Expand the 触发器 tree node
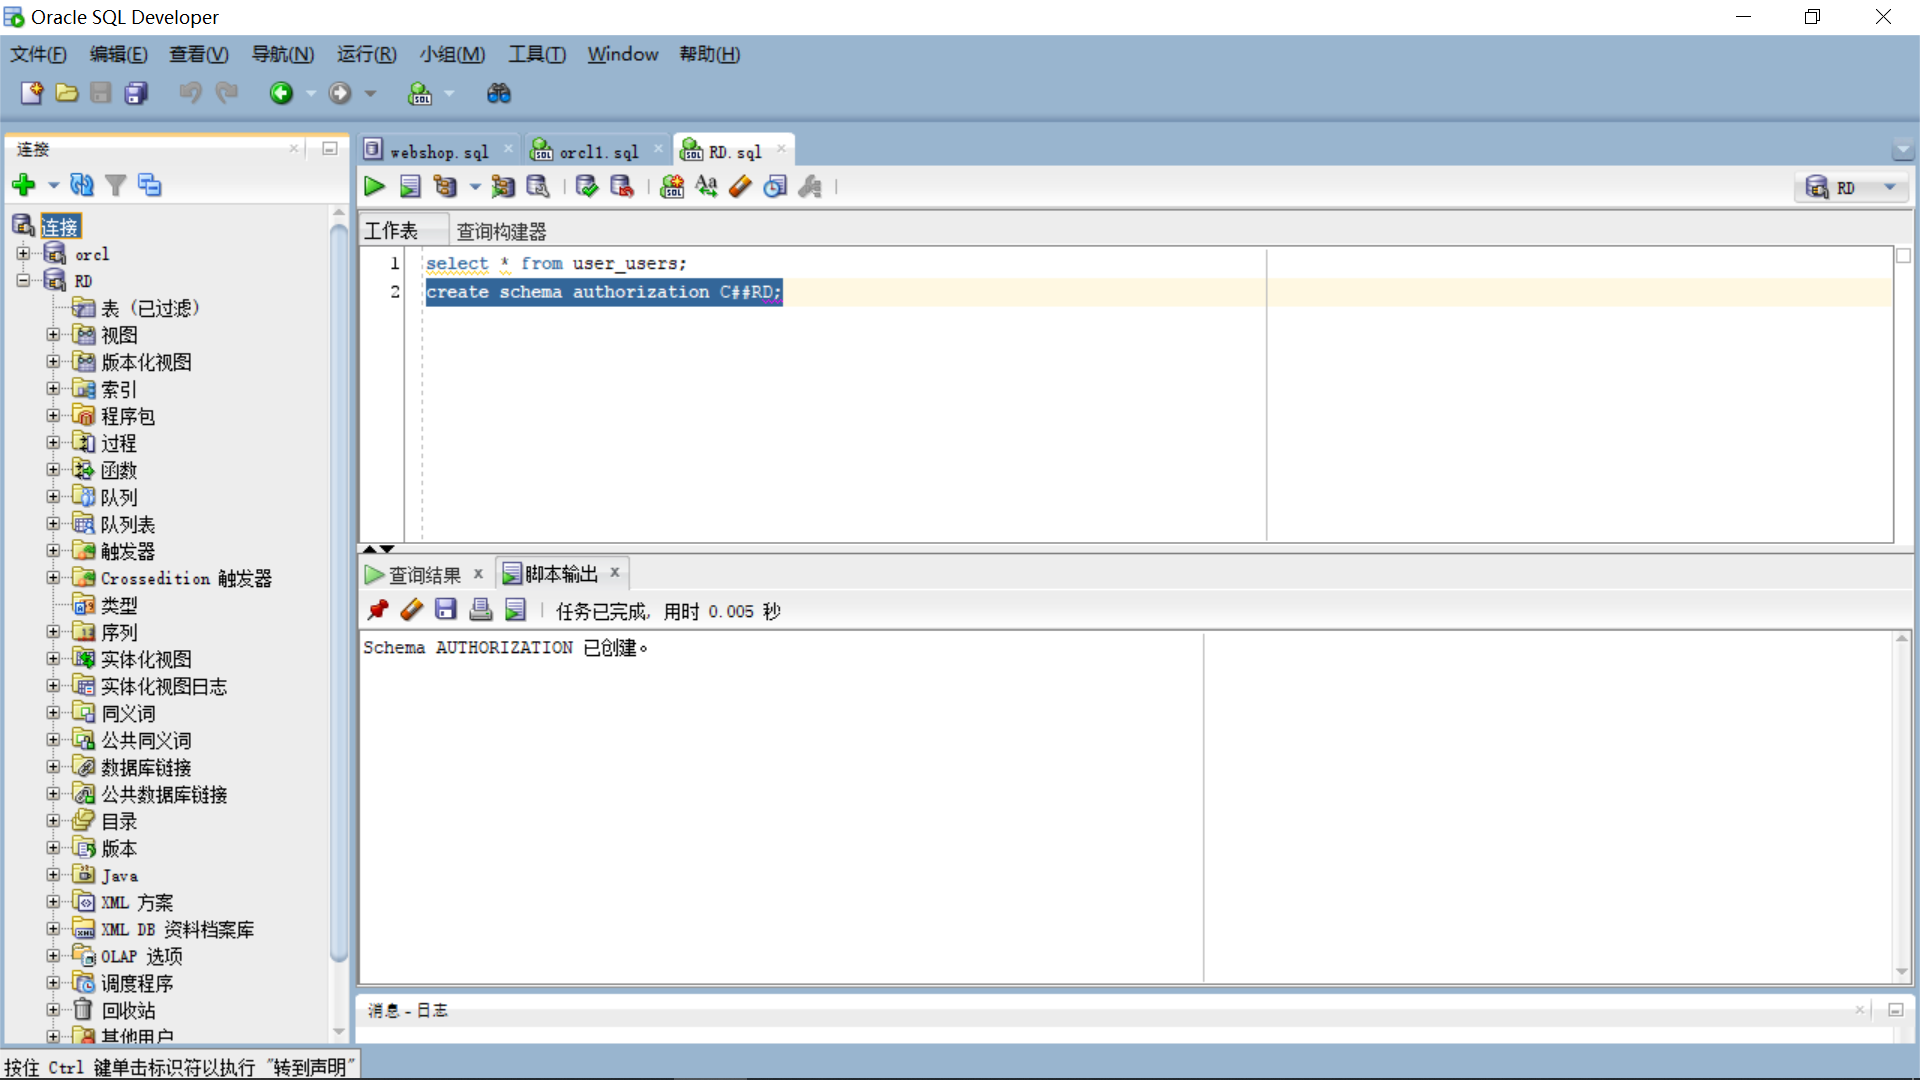 [x=54, y=551]
